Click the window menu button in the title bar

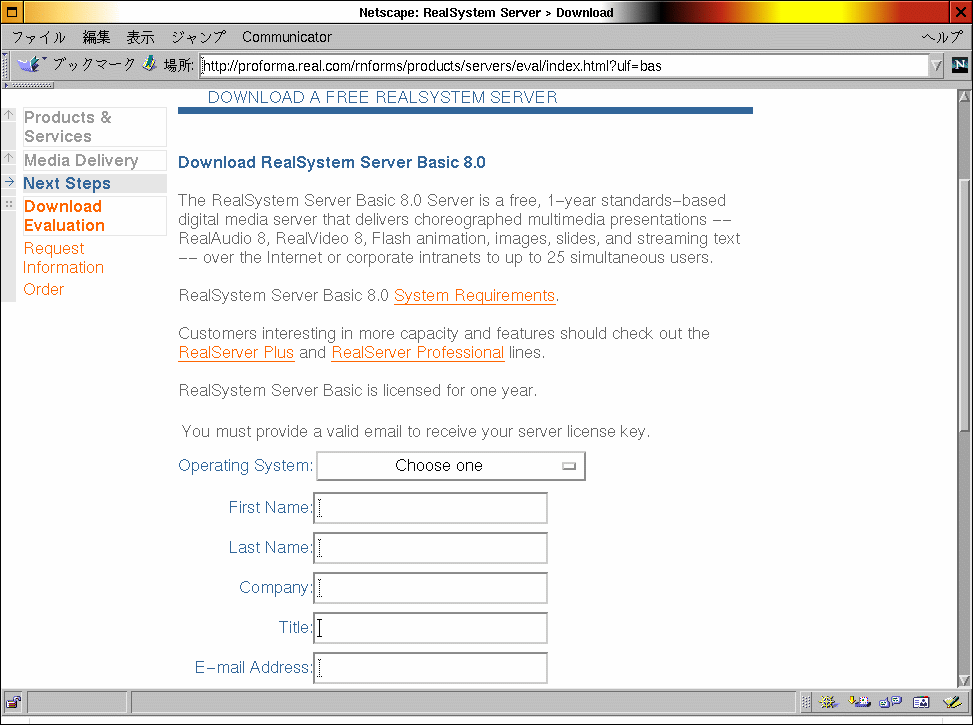[x=12, y=12]
